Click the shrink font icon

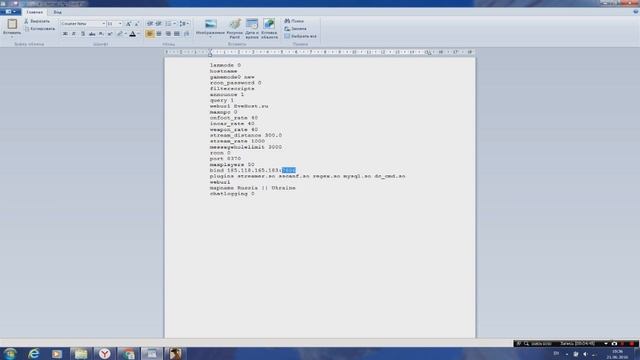(137, 24)
